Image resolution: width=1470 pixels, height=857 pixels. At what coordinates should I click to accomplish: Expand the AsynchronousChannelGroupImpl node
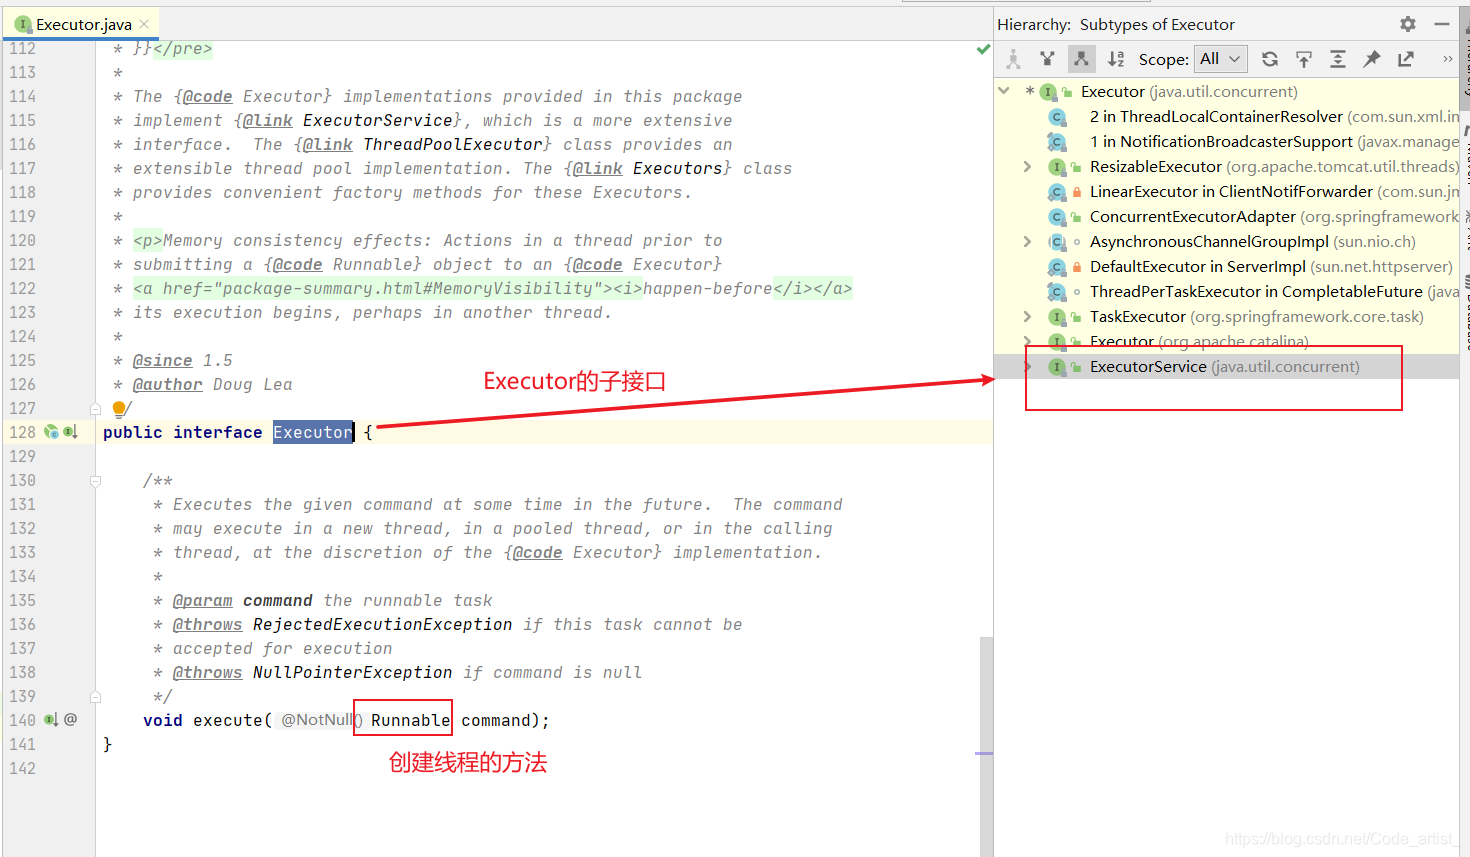point(1027,241)
